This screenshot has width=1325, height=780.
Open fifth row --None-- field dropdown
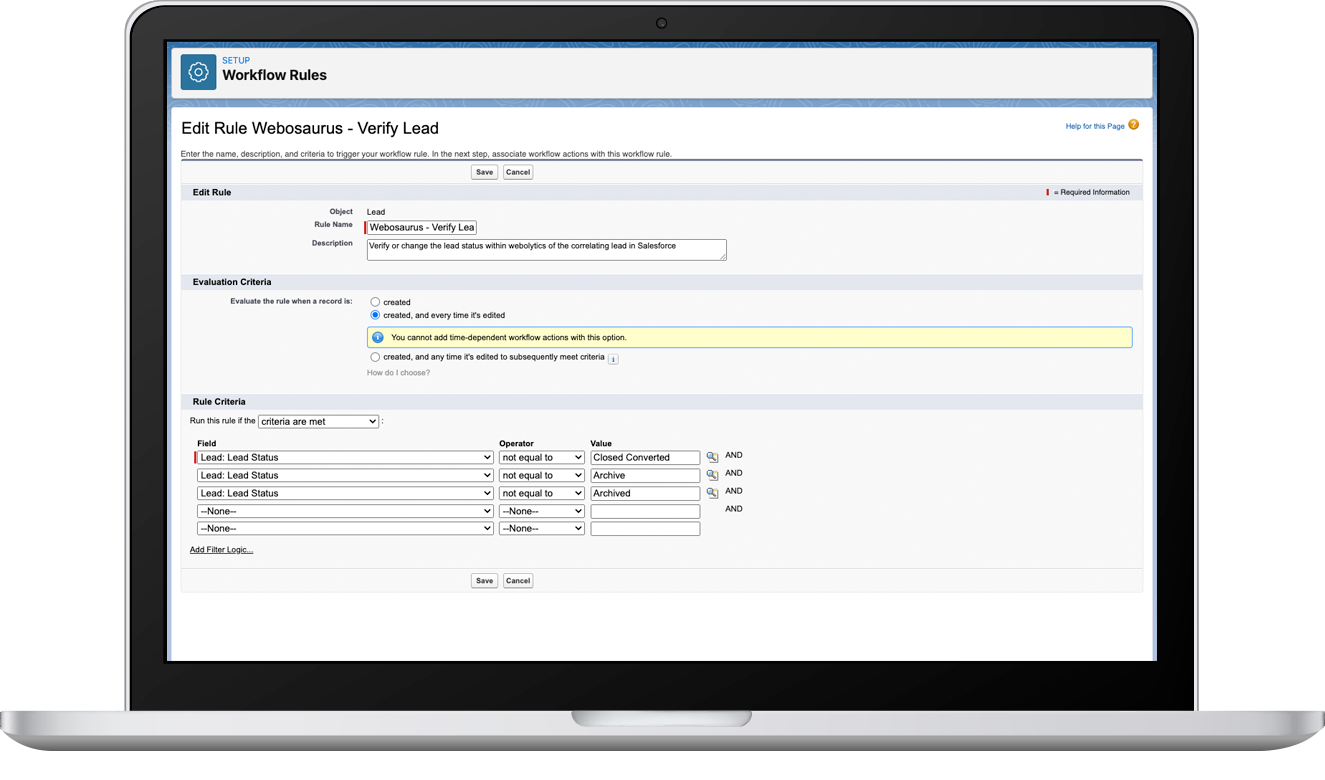click(x=345, y=528)
